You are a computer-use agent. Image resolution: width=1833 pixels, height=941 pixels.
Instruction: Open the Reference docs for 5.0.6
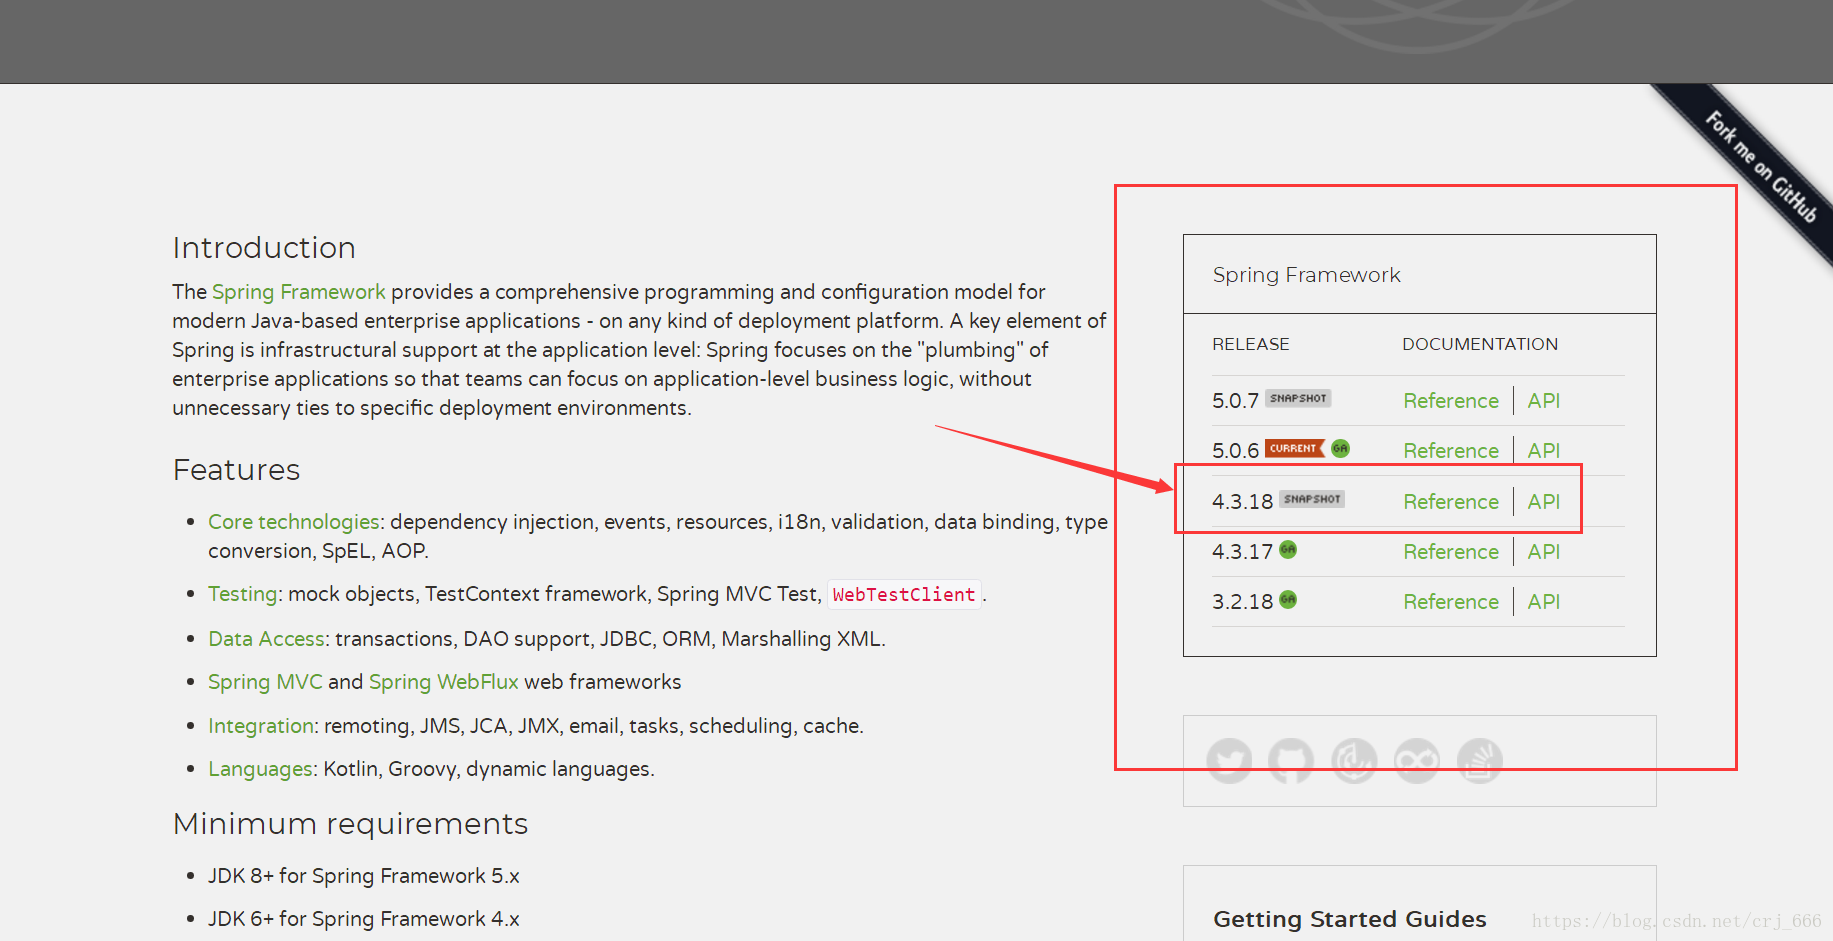1451,451
